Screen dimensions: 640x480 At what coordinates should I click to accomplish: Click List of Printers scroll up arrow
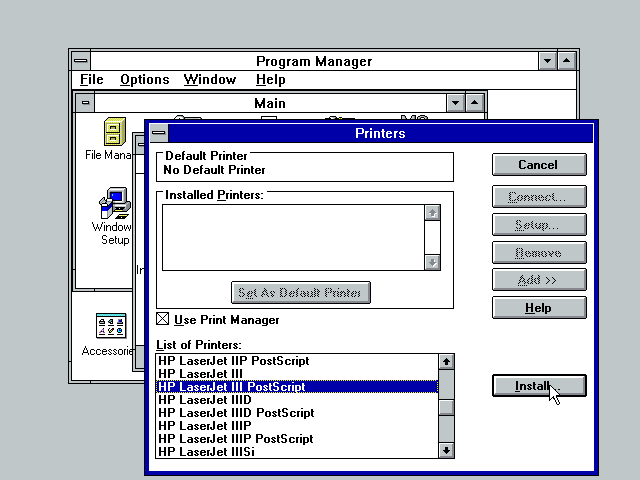447,361
